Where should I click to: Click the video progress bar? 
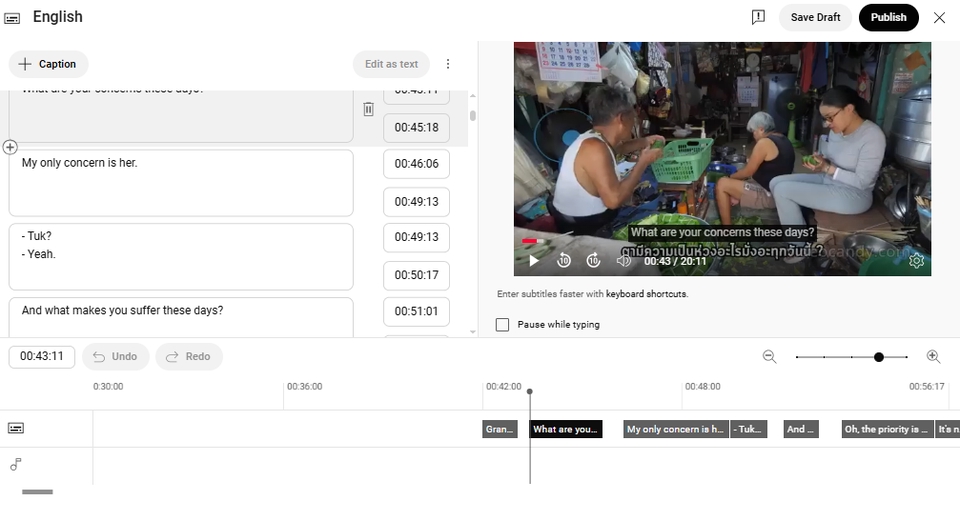coord(722,241)
